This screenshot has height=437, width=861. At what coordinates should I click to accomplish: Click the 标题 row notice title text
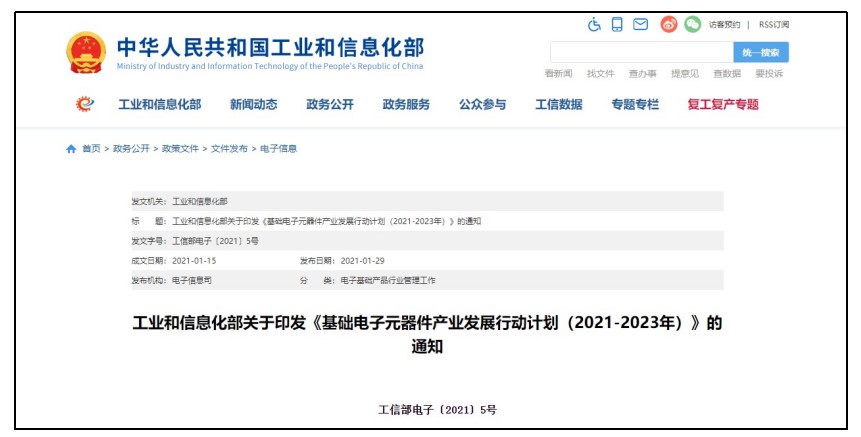[327, 221]
